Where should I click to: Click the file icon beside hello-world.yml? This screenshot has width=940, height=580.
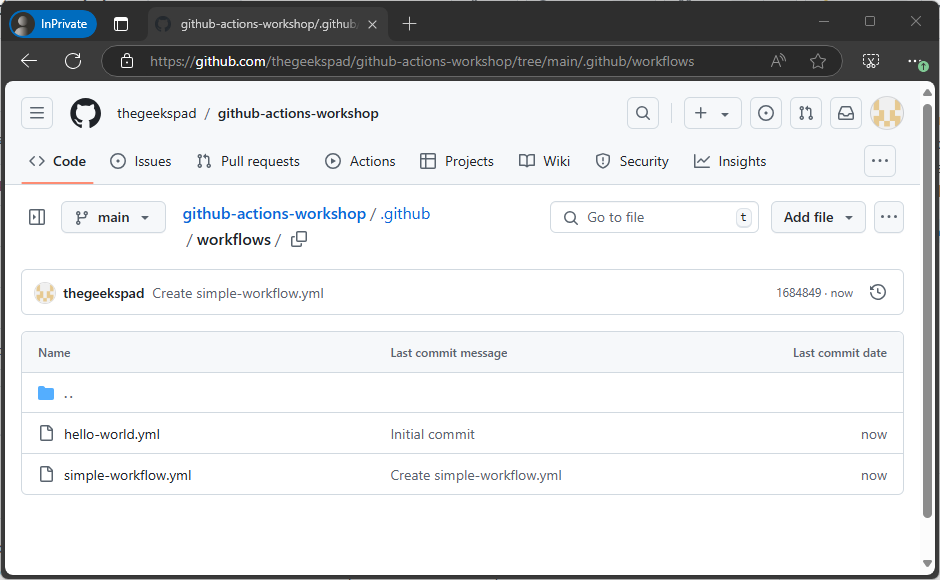[46, 433]
